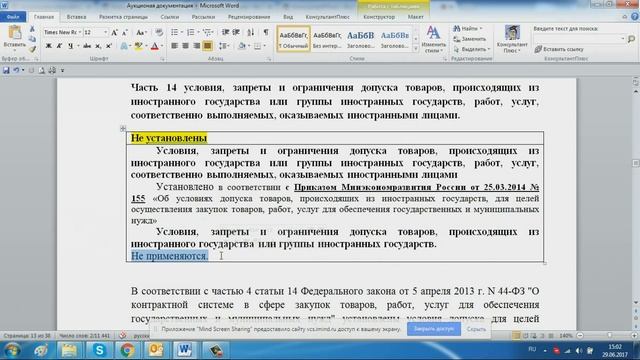Image resolution: width=640 pixels, height=360 pixels.
Task: Click Вставить ссылку (Insert link) button
Action: [559, 49]
